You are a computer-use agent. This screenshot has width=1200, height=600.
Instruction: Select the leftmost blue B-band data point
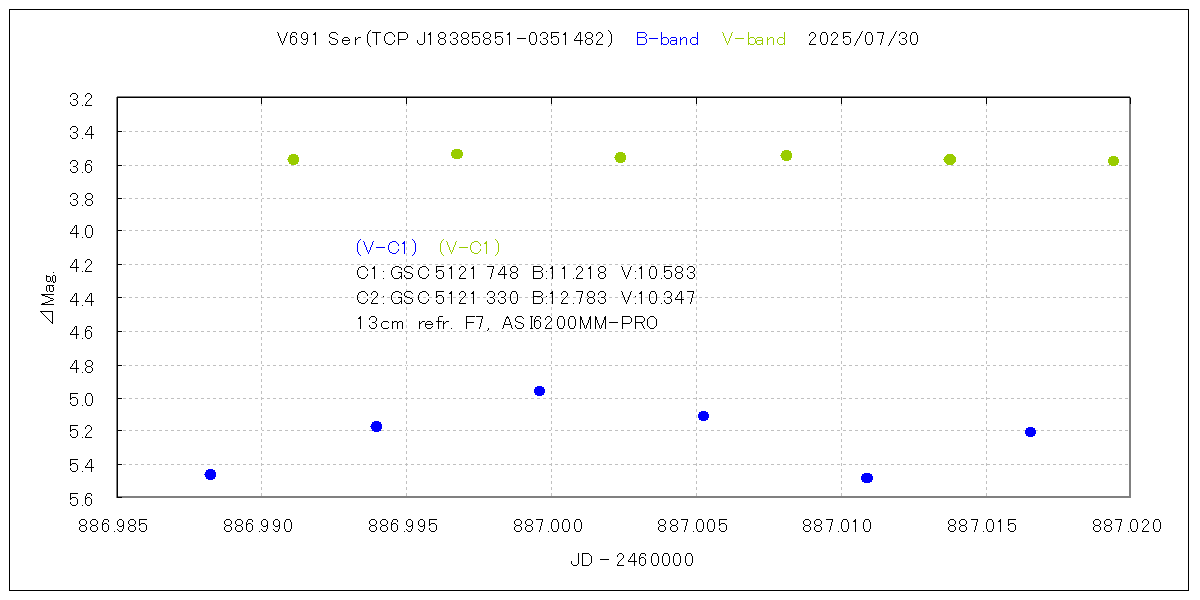(x=210, y=474)
